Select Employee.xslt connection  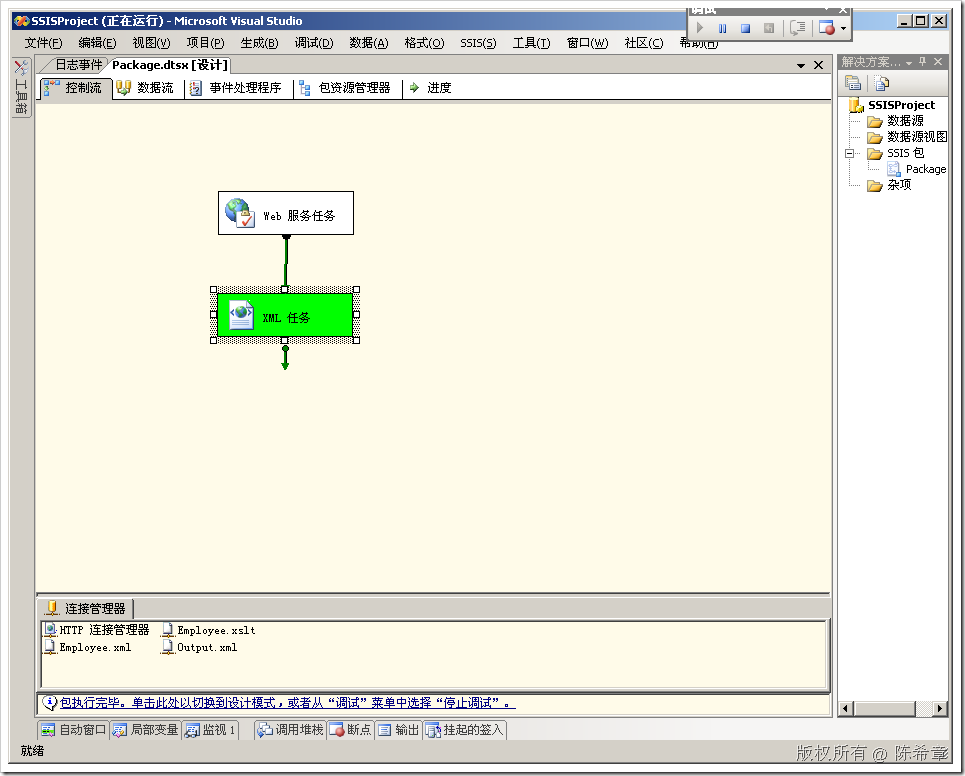tap(208, 630)
